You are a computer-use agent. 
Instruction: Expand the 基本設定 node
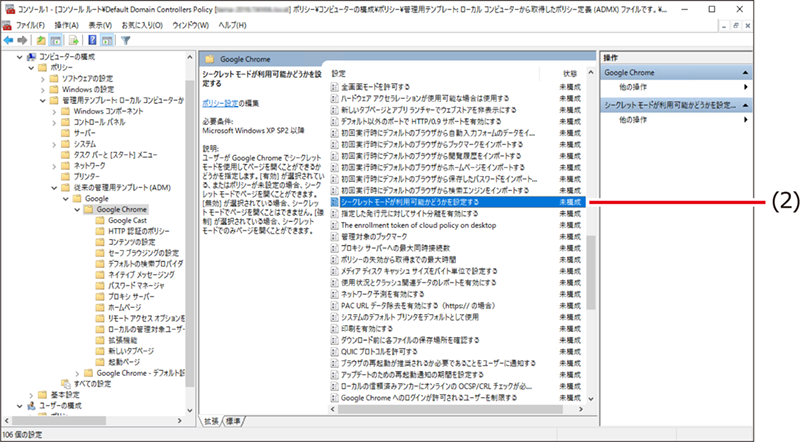click(x=31, y=395)
